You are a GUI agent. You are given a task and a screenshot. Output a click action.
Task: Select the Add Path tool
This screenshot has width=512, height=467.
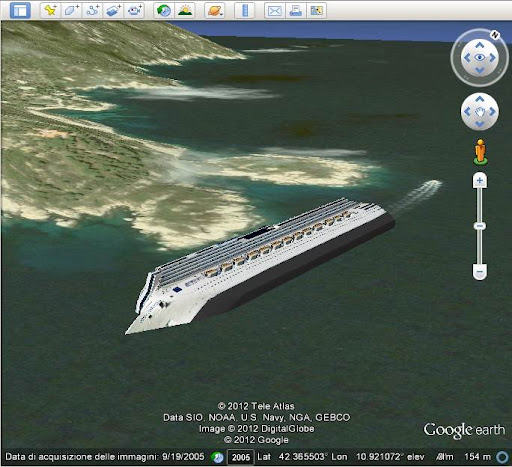click(x=92, y=10)
